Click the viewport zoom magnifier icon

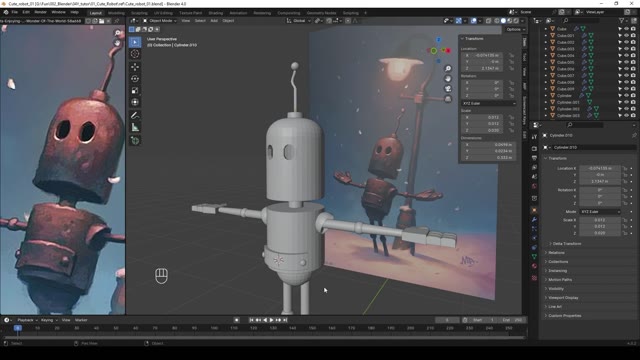(448, 69)
